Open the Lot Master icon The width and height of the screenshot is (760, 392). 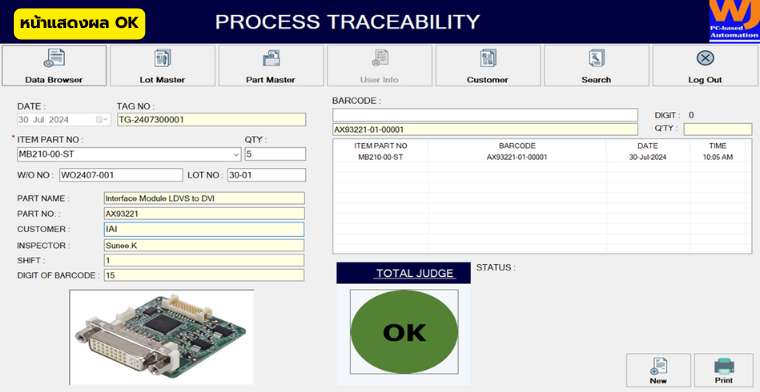click(x=162, y=58)
